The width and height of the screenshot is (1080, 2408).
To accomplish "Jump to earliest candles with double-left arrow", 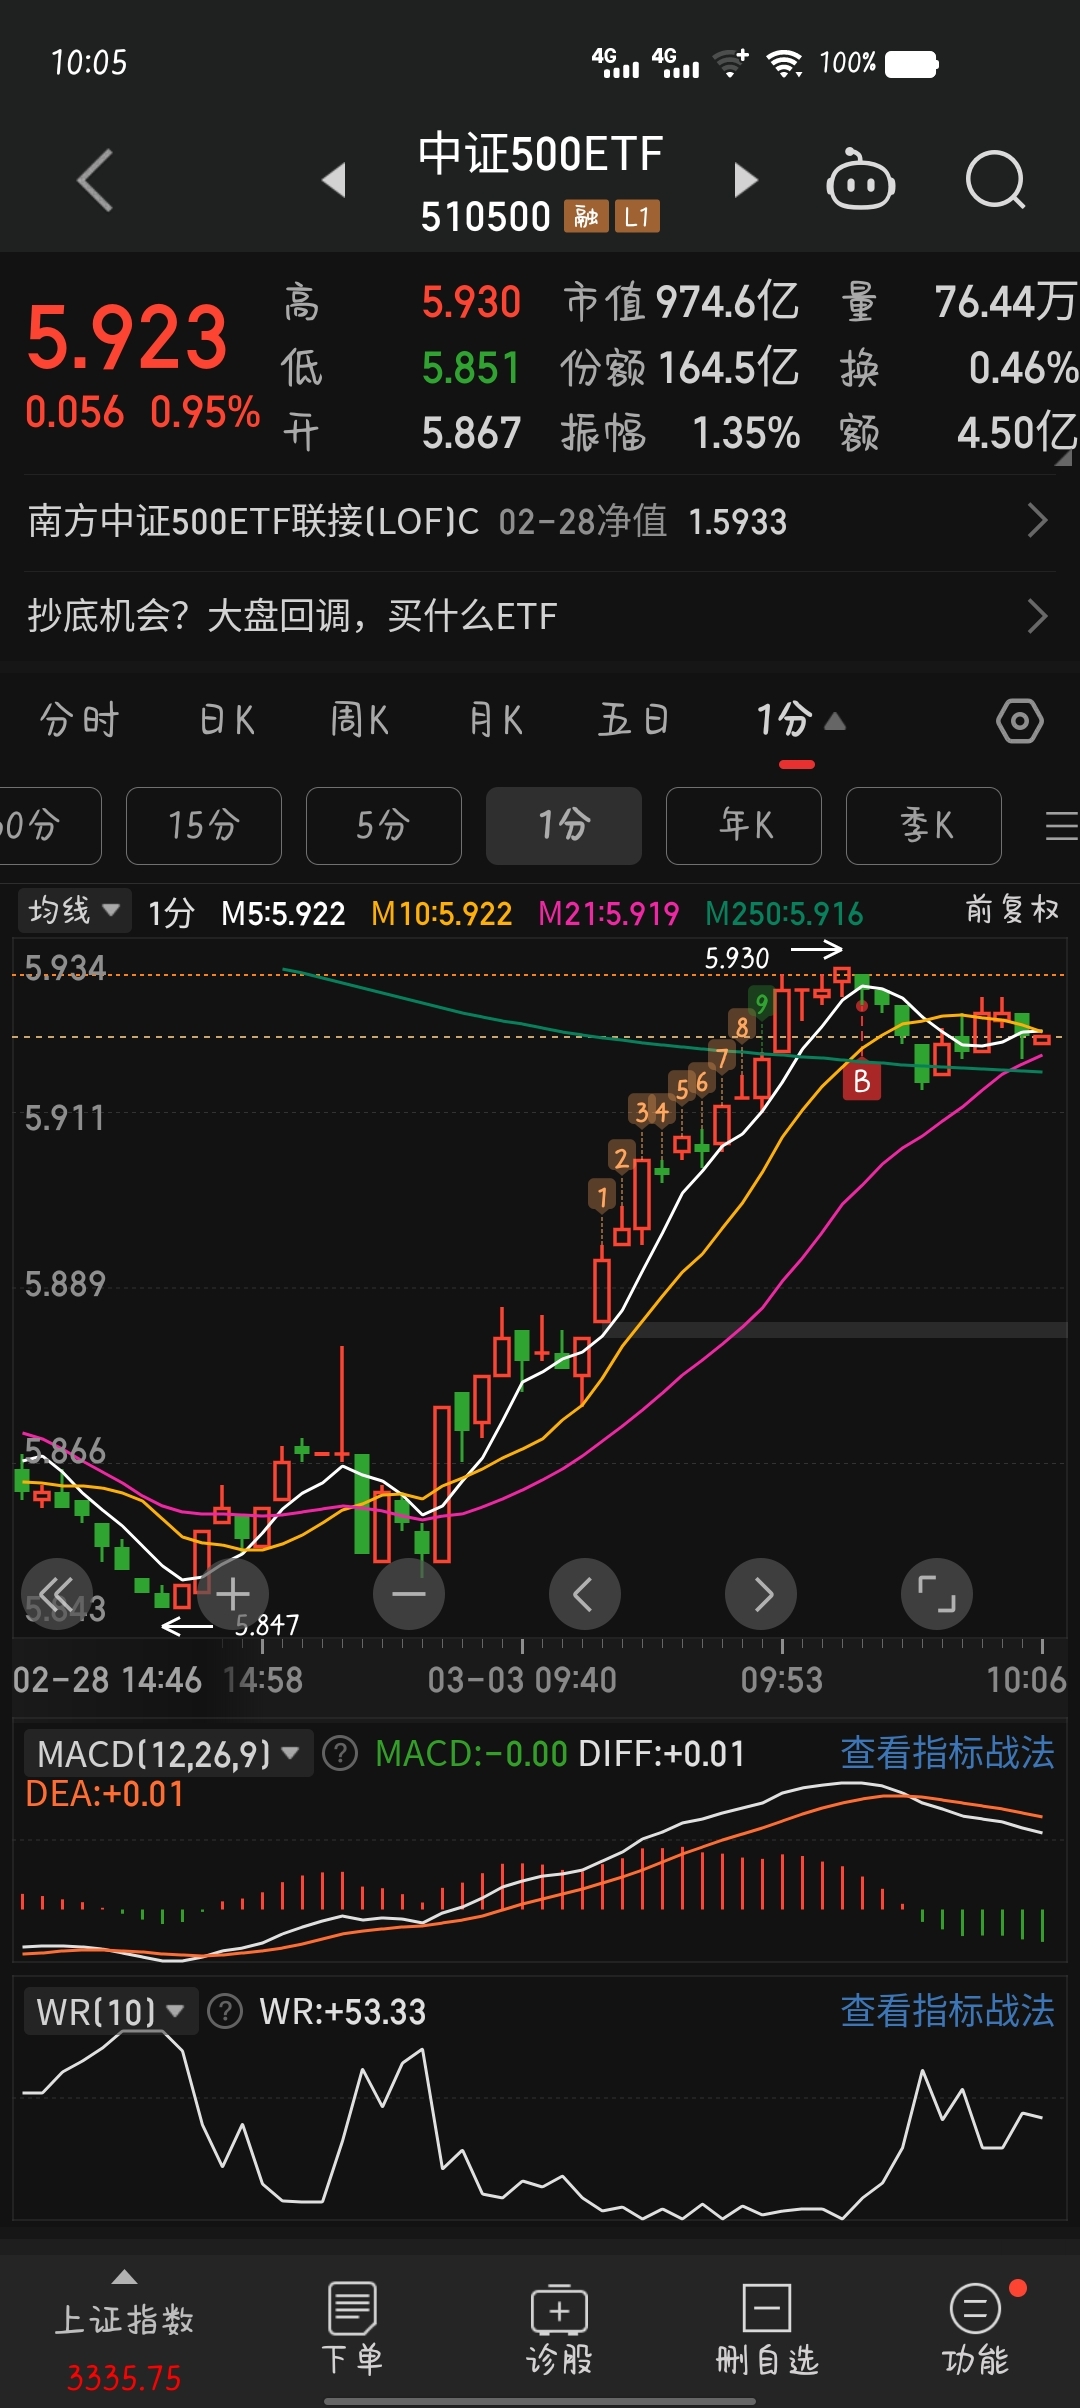I will pos(57,1594).
